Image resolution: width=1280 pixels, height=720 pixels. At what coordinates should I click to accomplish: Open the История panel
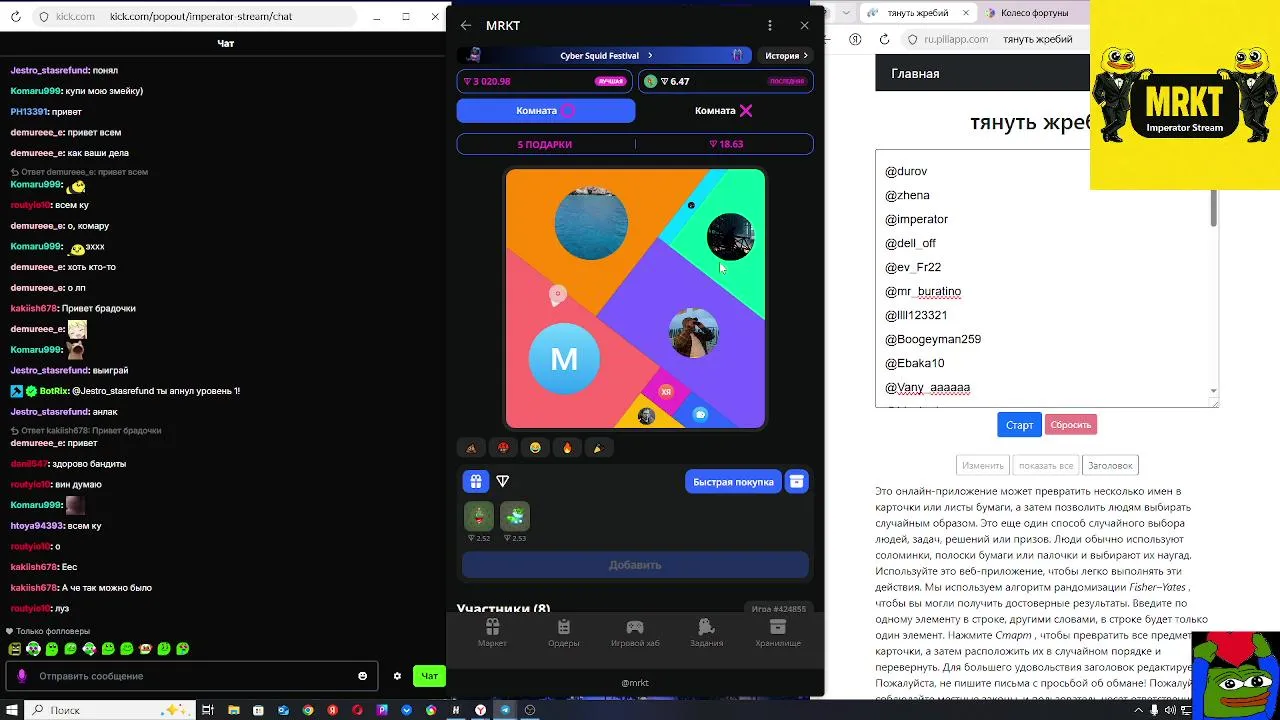coord(786,56)
